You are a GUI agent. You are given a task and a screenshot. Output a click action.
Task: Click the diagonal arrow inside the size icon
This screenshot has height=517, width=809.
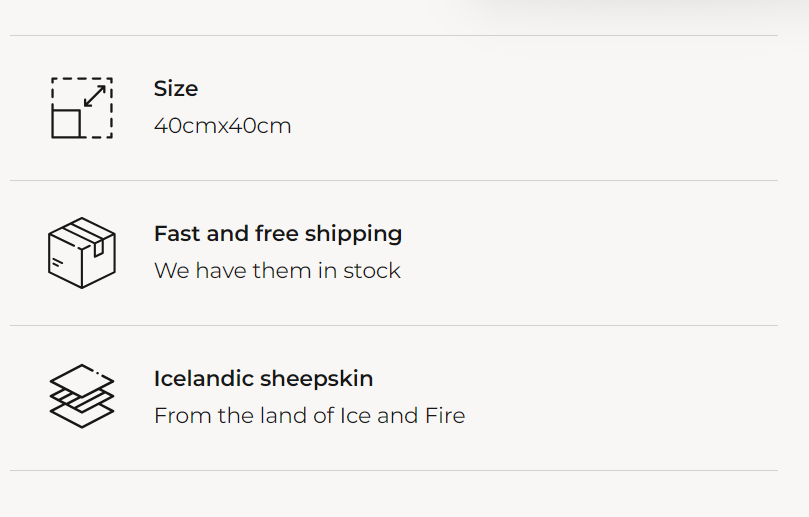click(x=95, y=96)
